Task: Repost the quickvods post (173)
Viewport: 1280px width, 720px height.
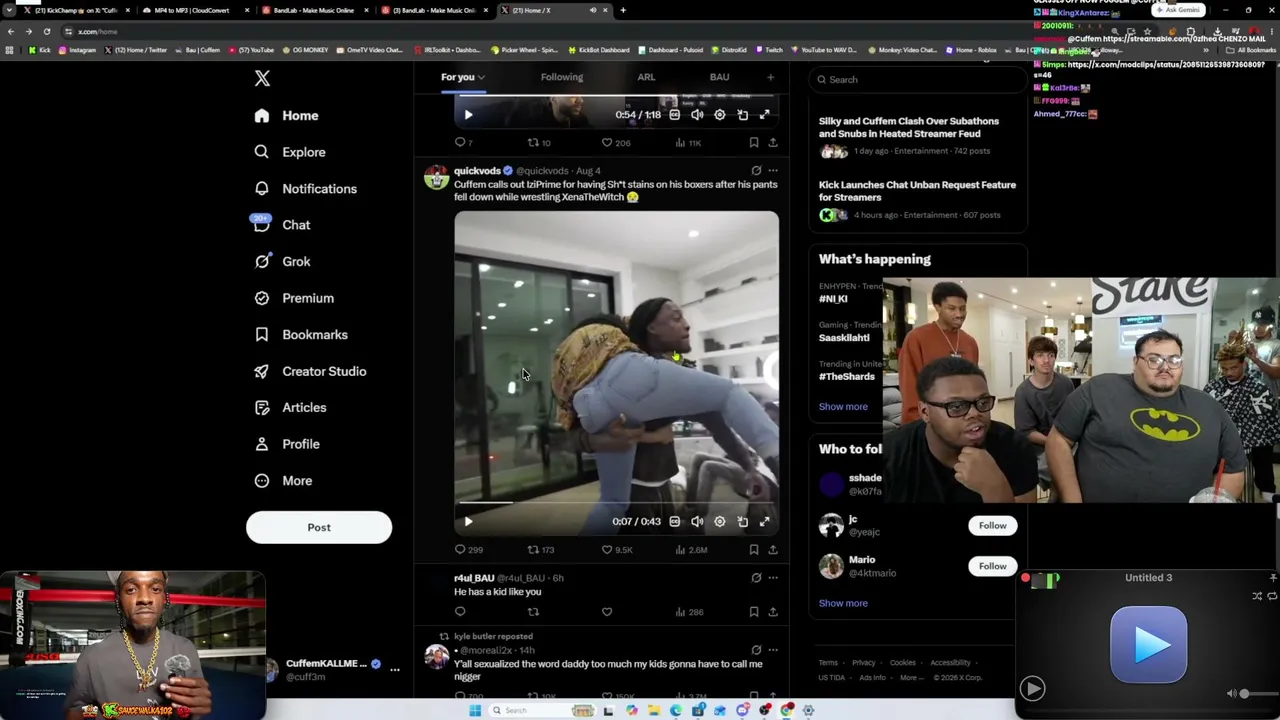Action: click(x=541, y=549)
